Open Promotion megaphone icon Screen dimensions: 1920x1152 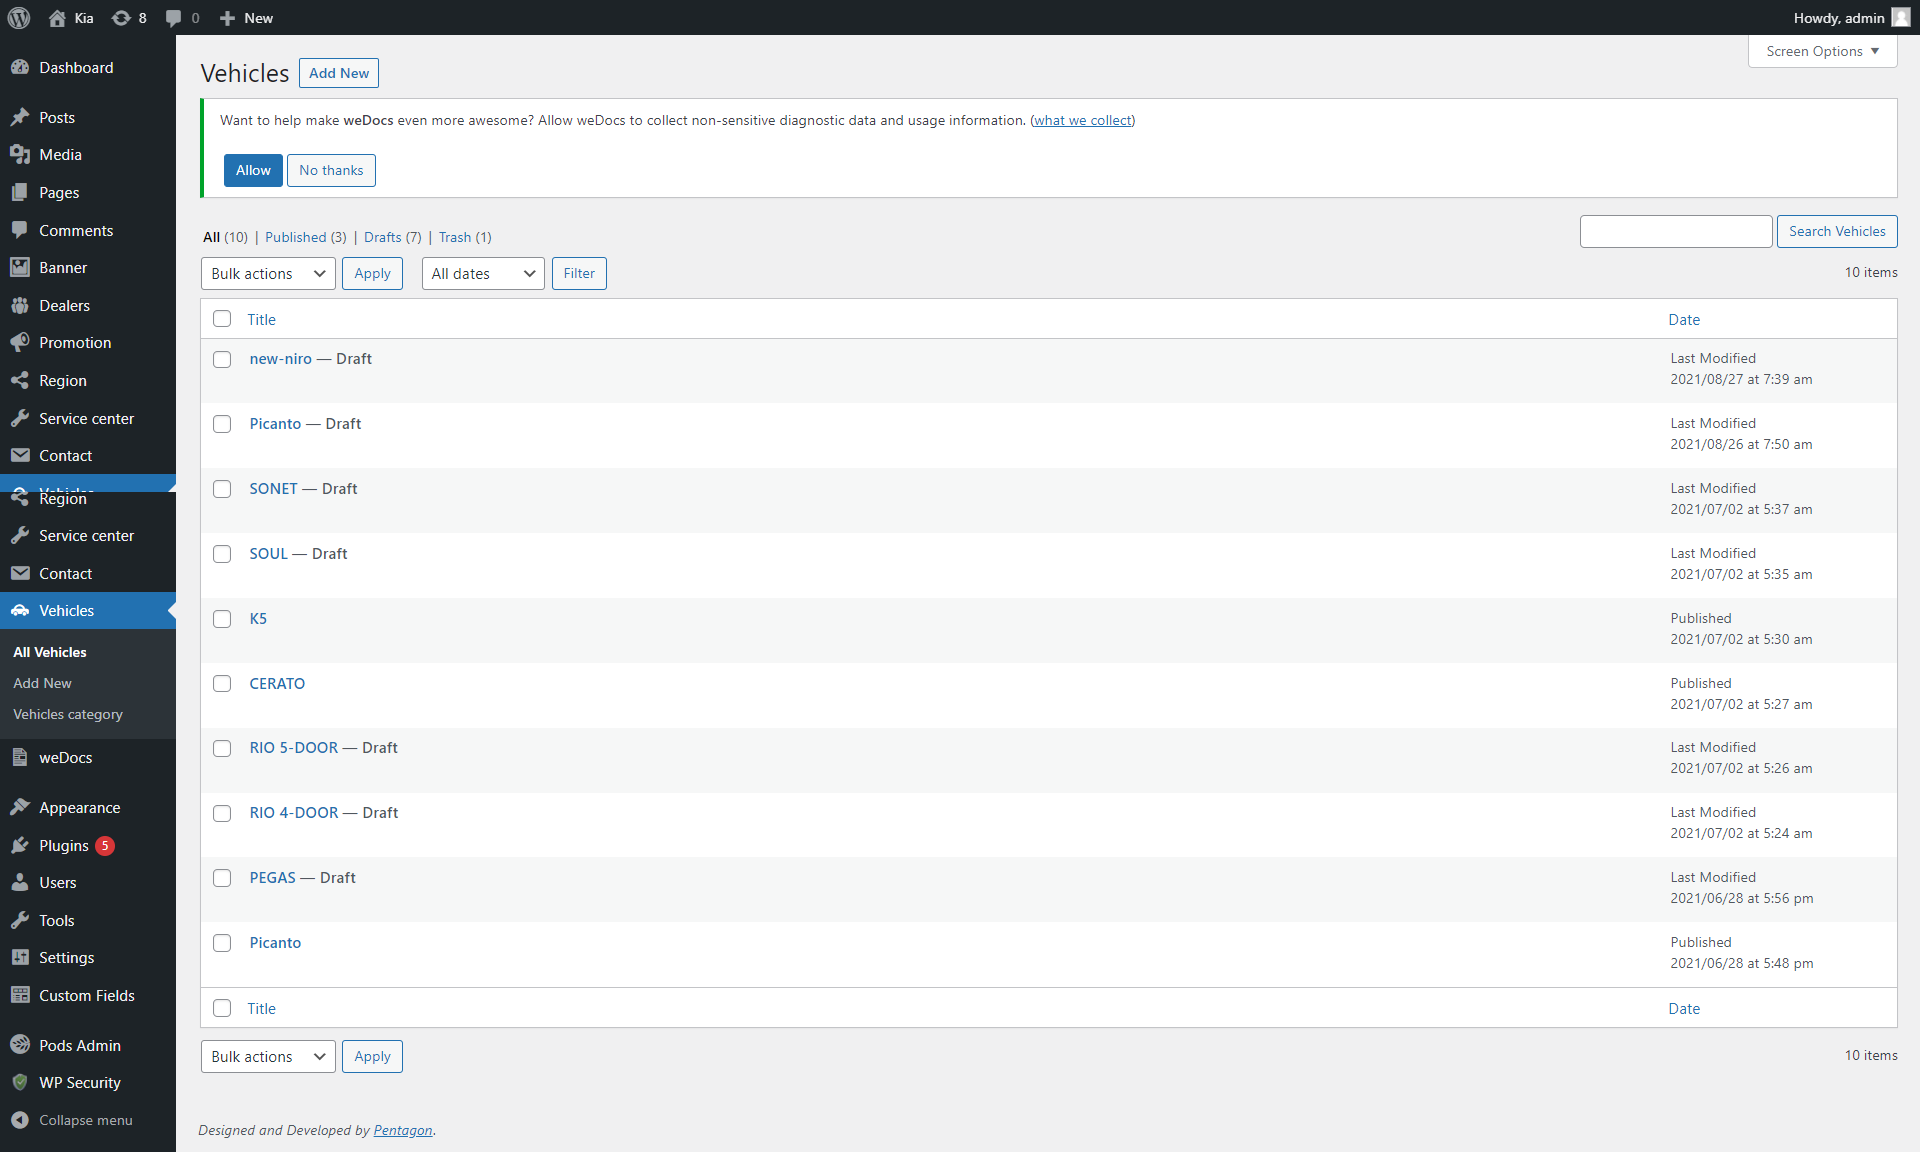pyautogui.click(x=20, y=342)
